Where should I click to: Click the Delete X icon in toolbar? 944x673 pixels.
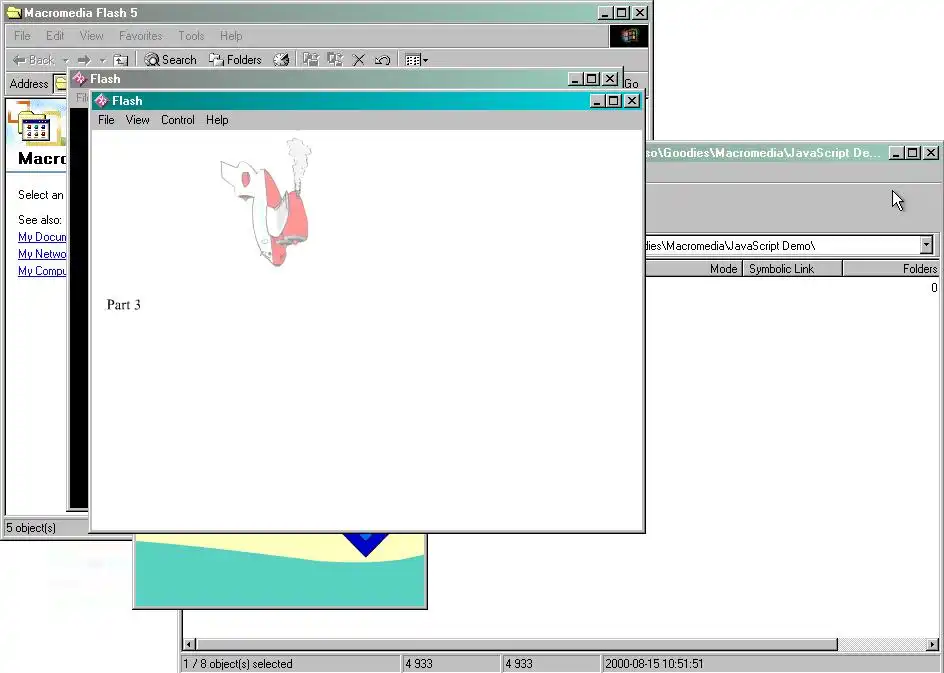point(359,60)
